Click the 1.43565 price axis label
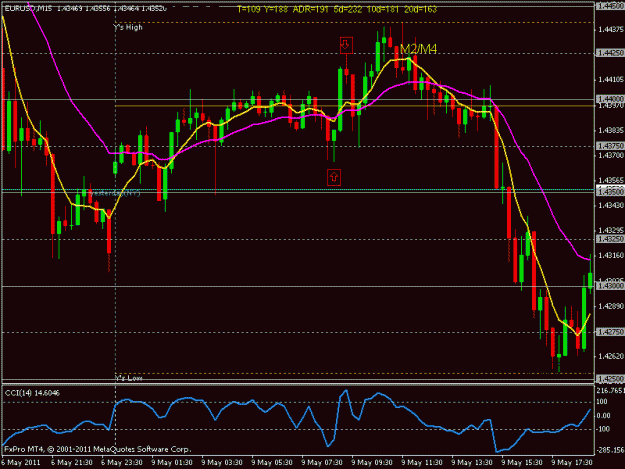This screenshot has height=469, width=625. tap(610, 181)
